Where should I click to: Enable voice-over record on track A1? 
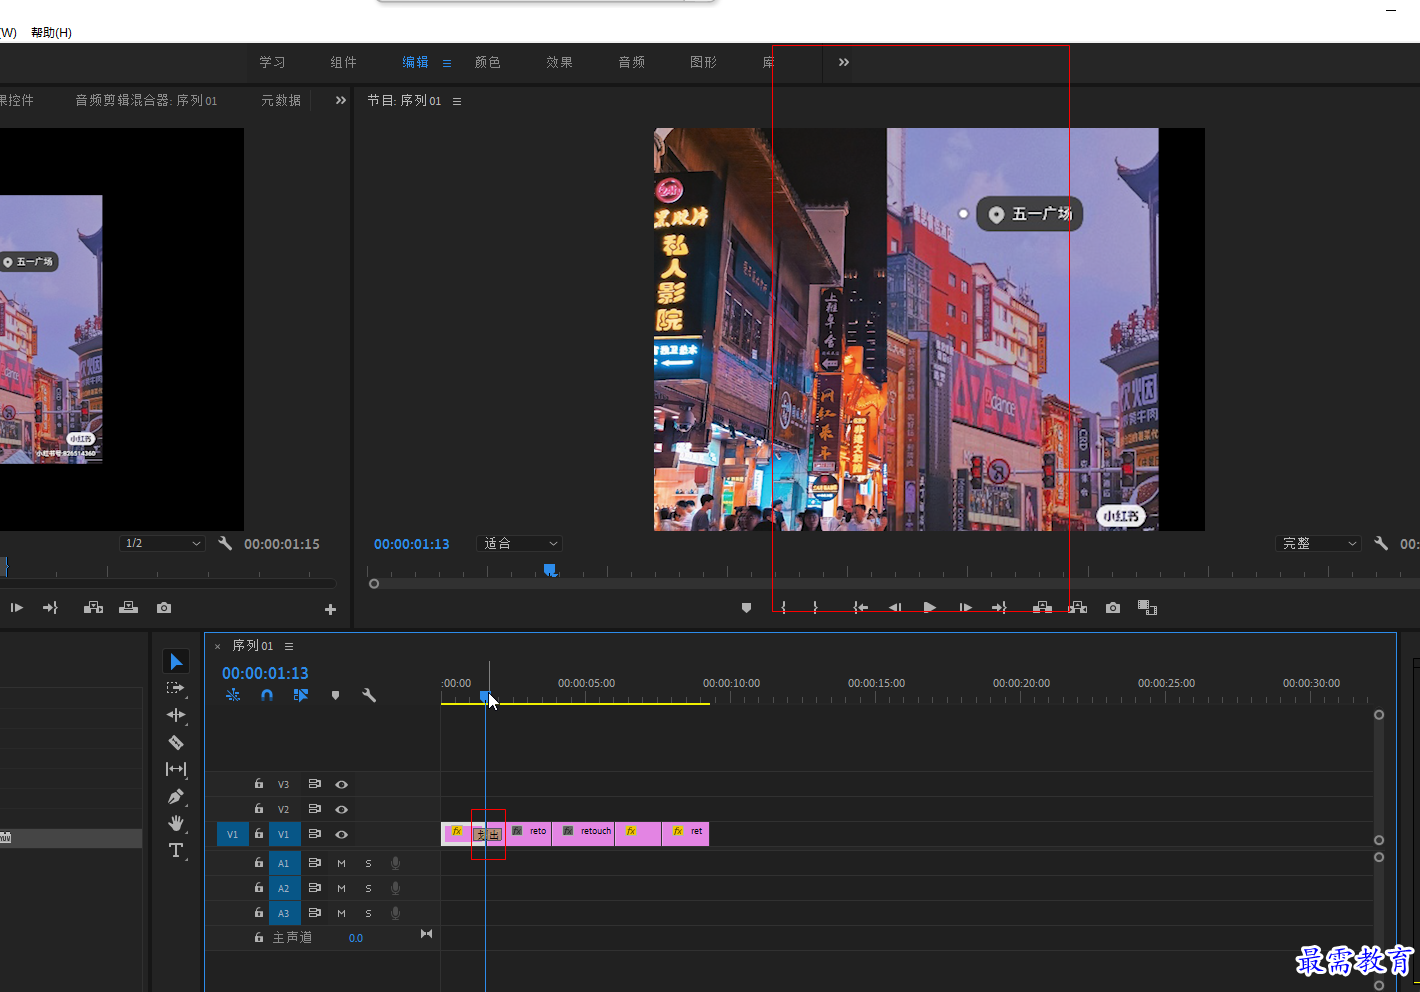tap(395, 863)
